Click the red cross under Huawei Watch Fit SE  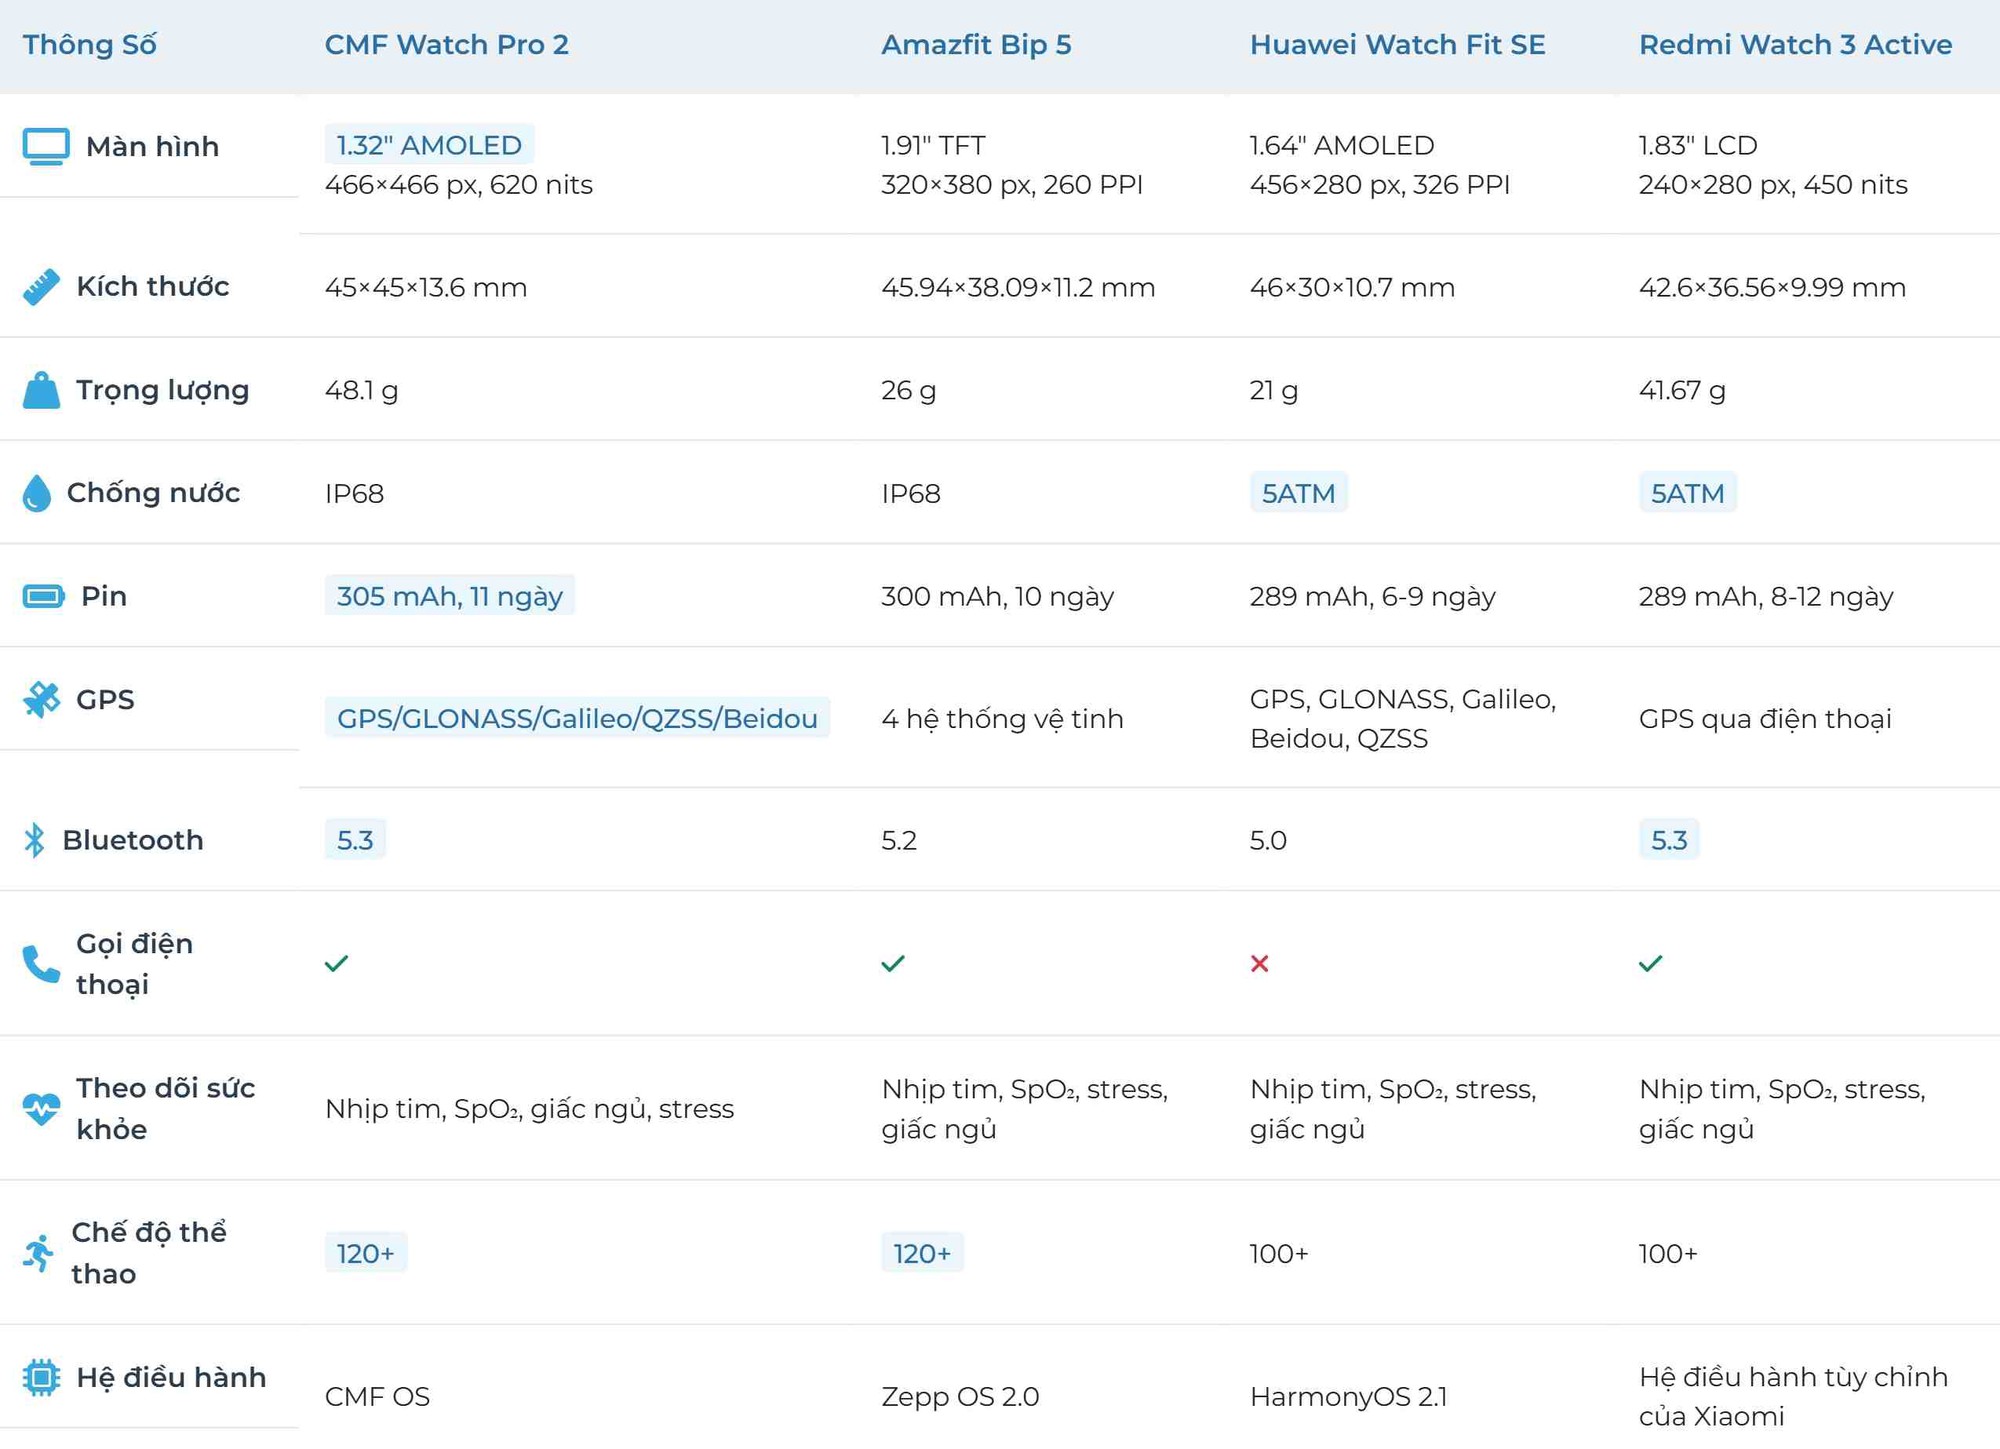[x=1260, y=964]
